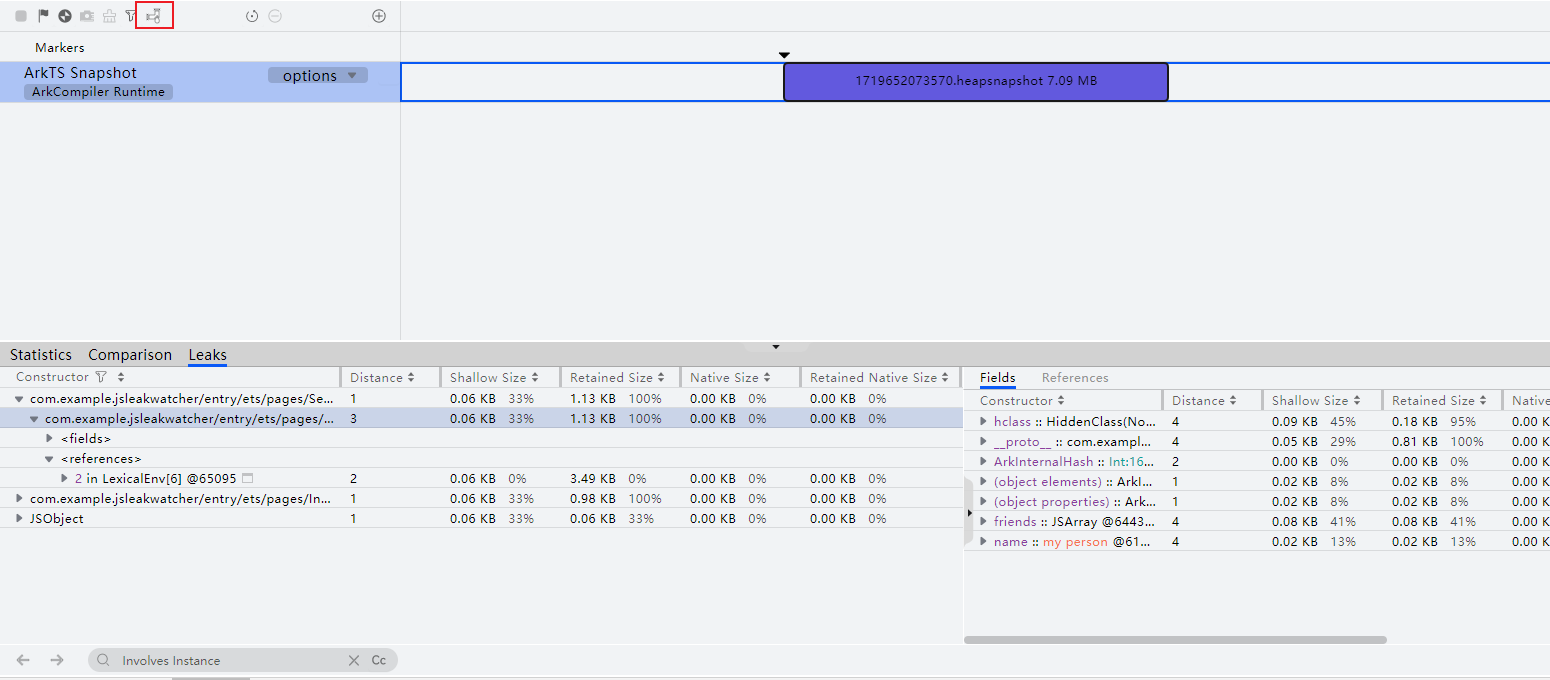Collapse the detail pane with side arrow handle
Image resolution: width=1550 pixels, height=680 pixels.
968,512
